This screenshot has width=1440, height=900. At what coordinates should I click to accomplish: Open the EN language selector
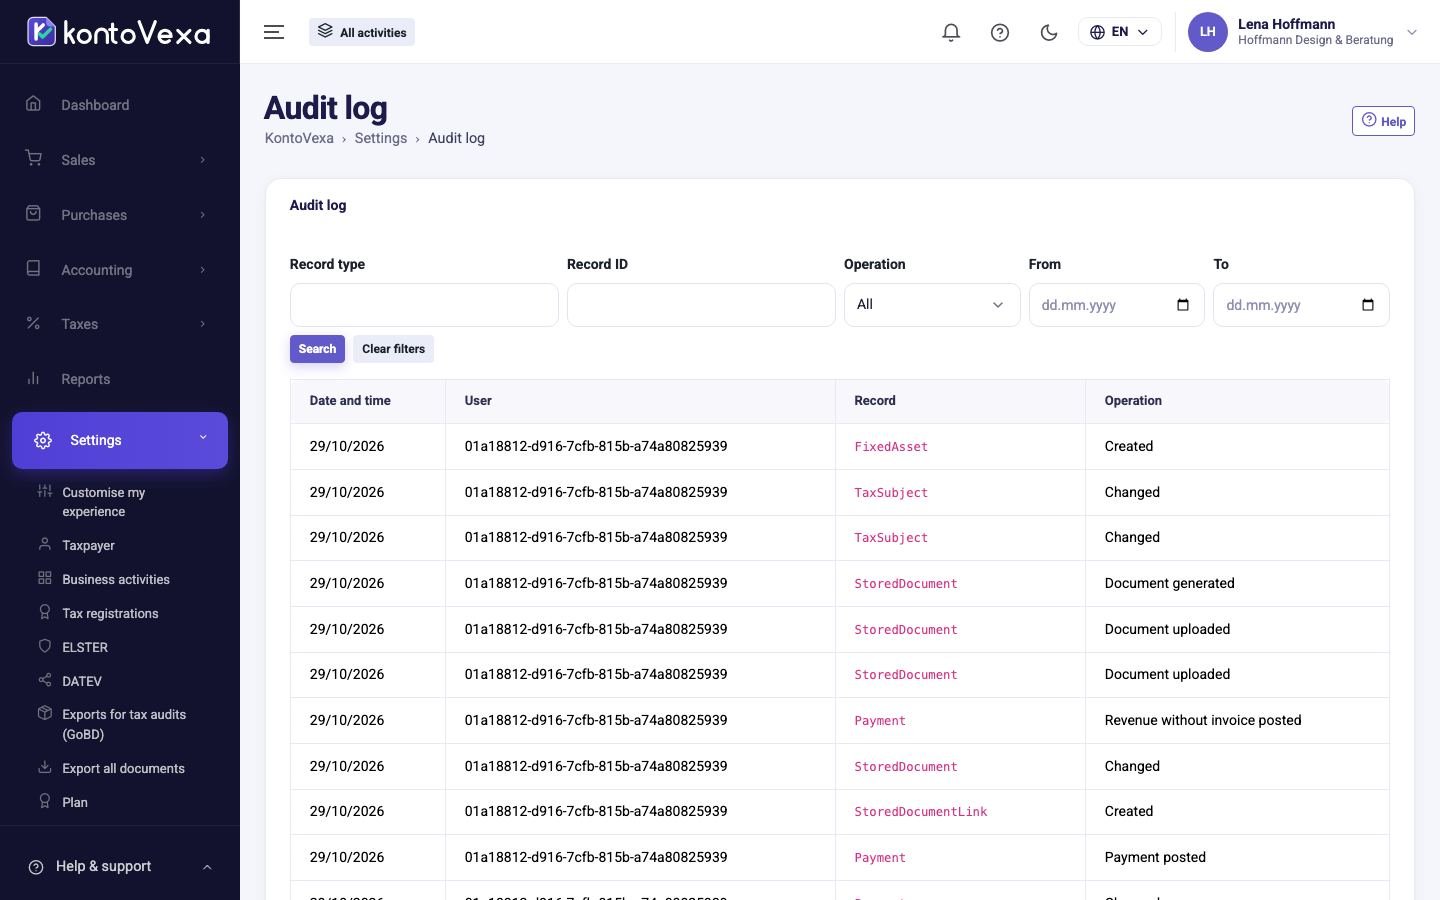click(x=1119, y=32)
